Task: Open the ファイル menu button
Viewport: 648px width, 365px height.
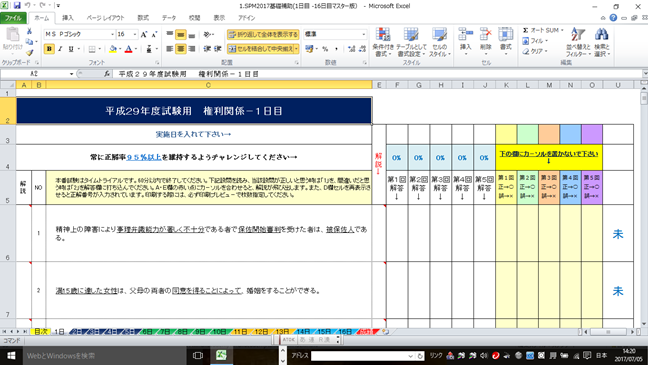Action: coord(14,18)
